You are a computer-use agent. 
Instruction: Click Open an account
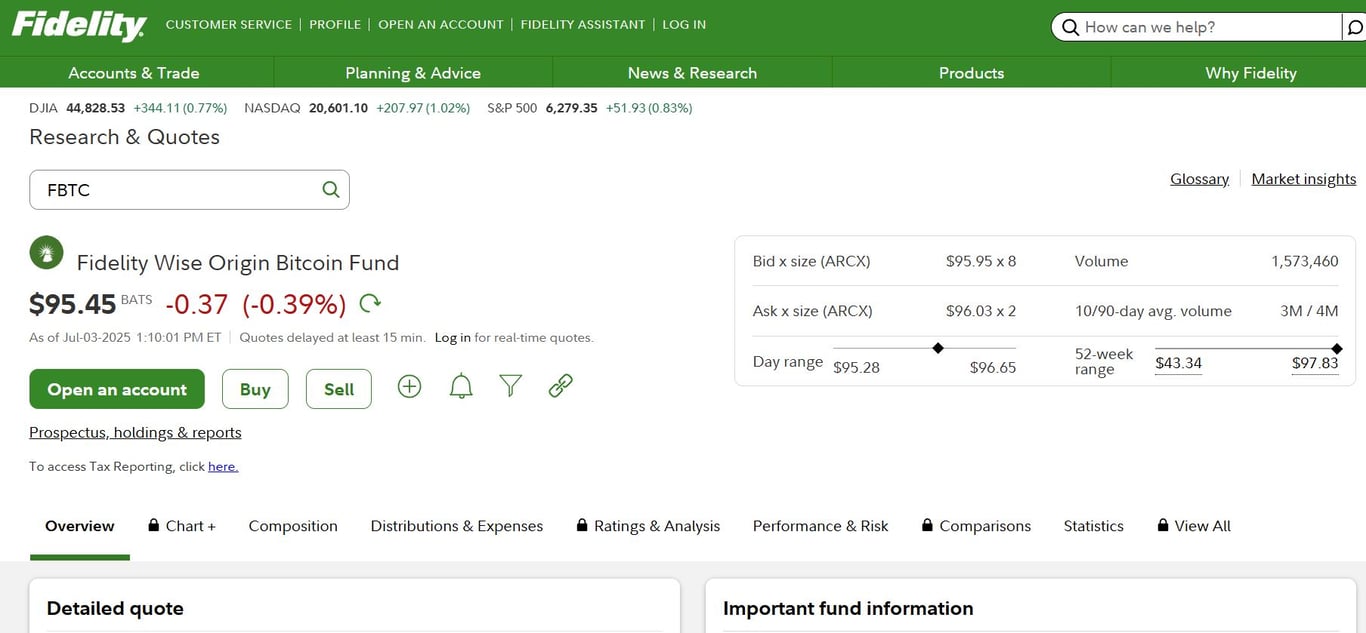coord(116,388)
